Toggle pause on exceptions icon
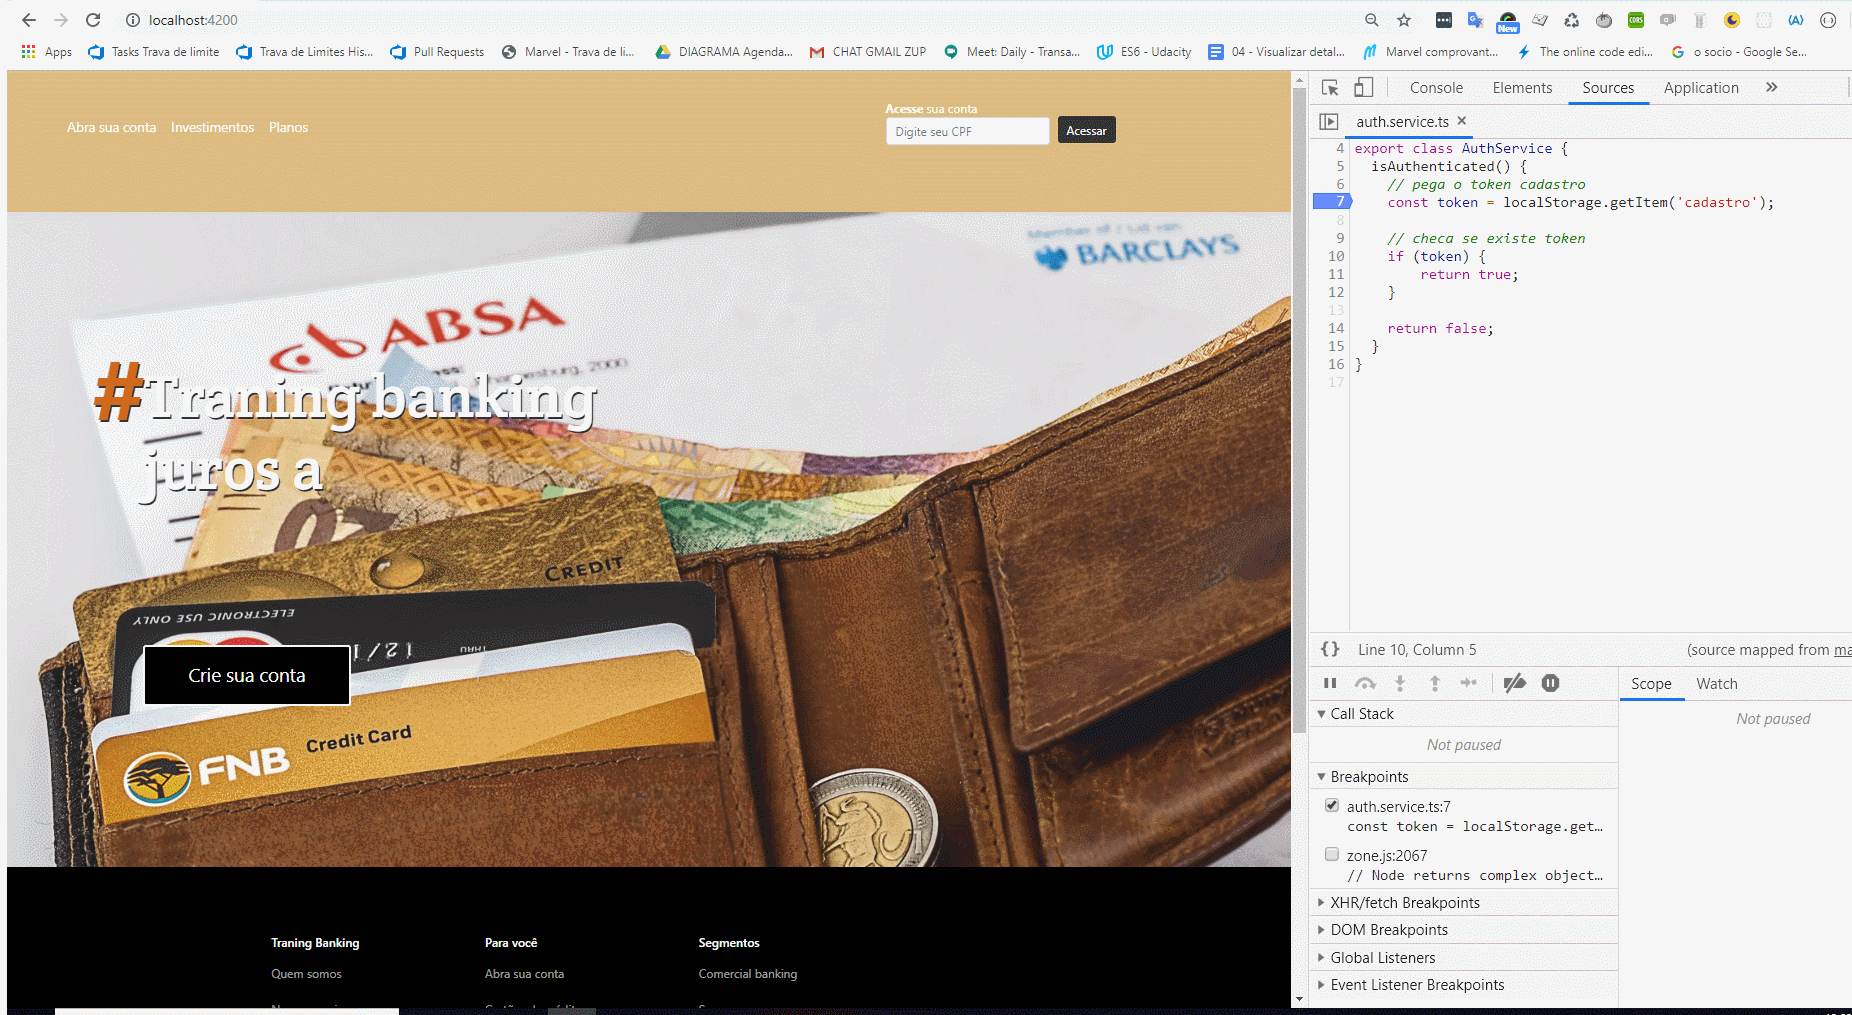The image size is (1852, 1015). tap(1550, 683)
